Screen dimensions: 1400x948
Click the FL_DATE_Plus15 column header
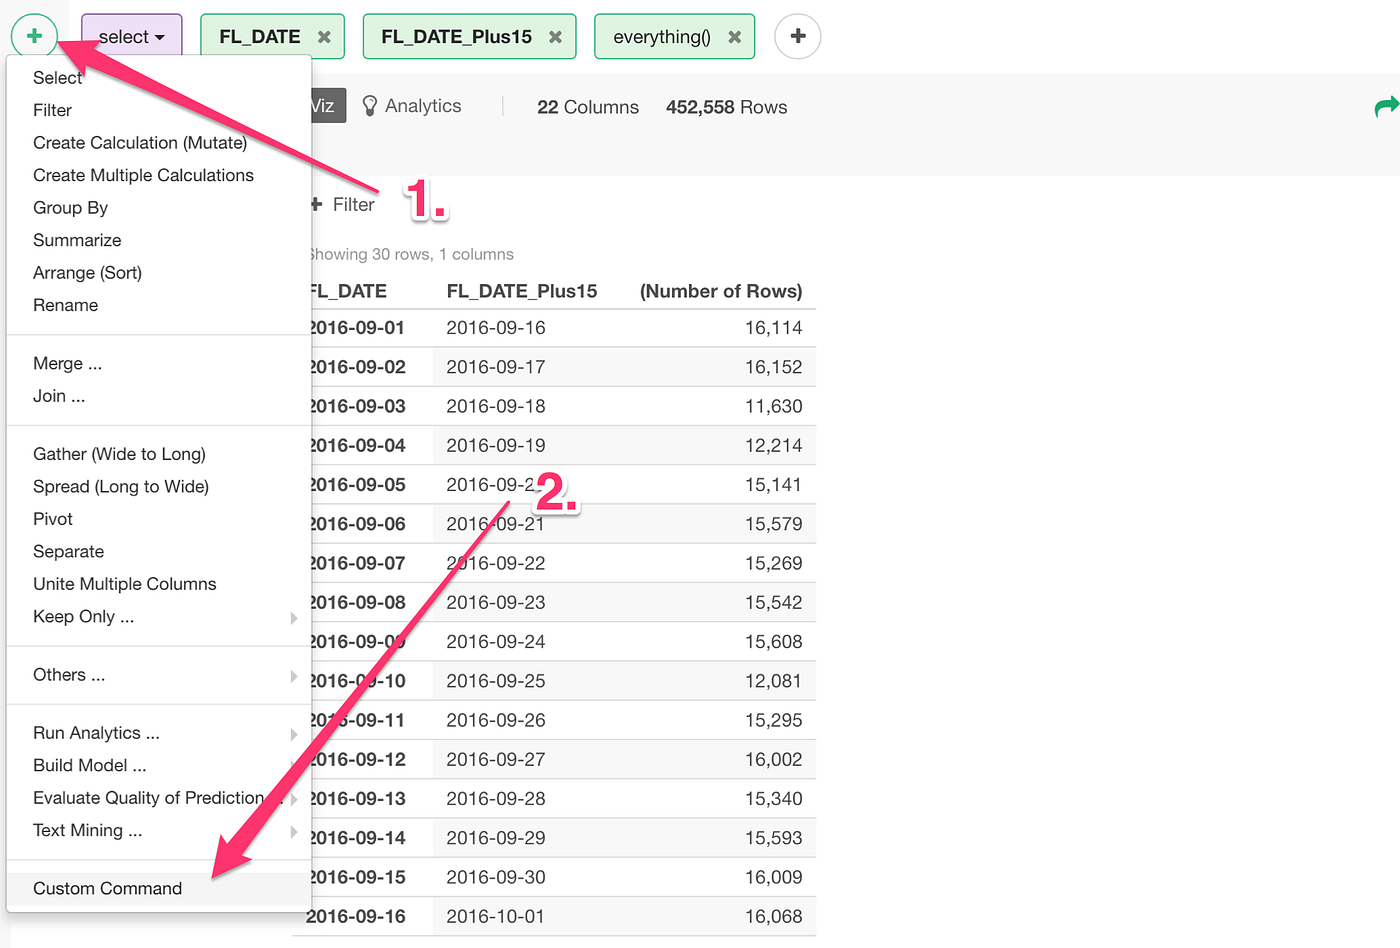click(x=522, y=291)
